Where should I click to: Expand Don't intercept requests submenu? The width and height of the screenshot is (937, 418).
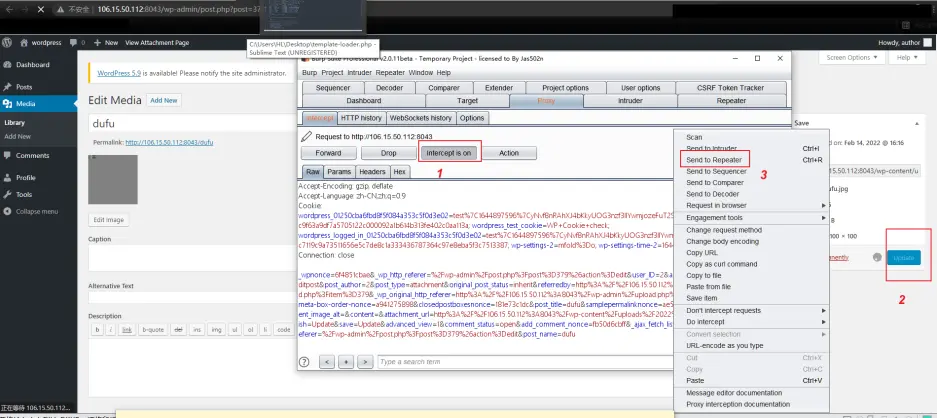tap(752, 310)
